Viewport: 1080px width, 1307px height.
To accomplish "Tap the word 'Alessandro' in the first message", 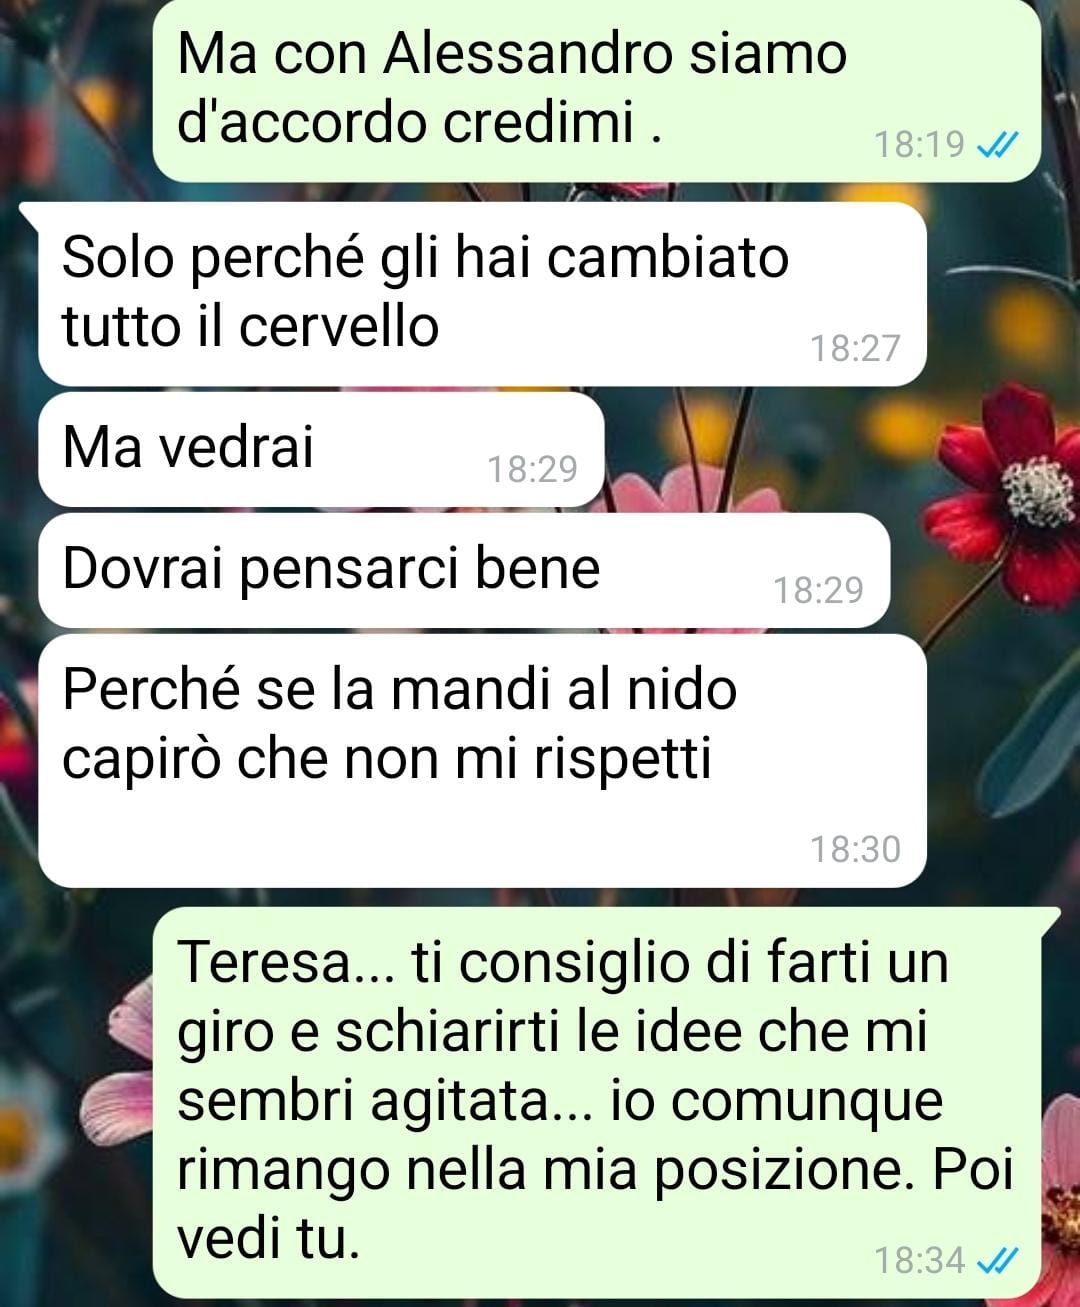I will 530,53.
